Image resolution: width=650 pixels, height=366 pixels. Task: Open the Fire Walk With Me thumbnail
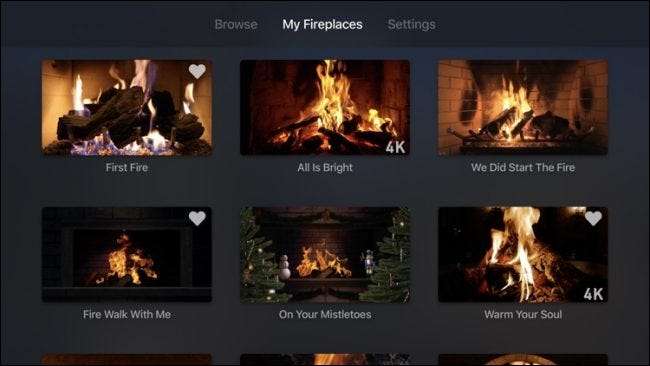point(127,255)
